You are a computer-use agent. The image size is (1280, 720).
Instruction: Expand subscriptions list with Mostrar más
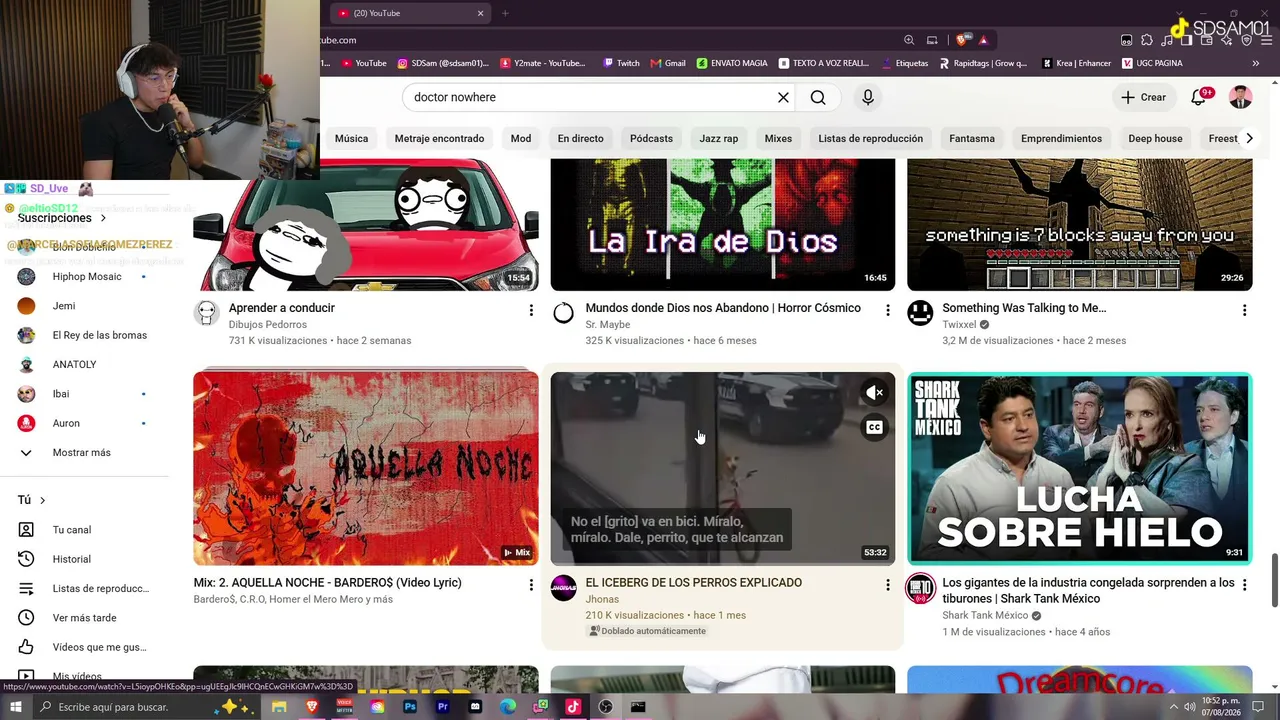(x=83, y=453)
